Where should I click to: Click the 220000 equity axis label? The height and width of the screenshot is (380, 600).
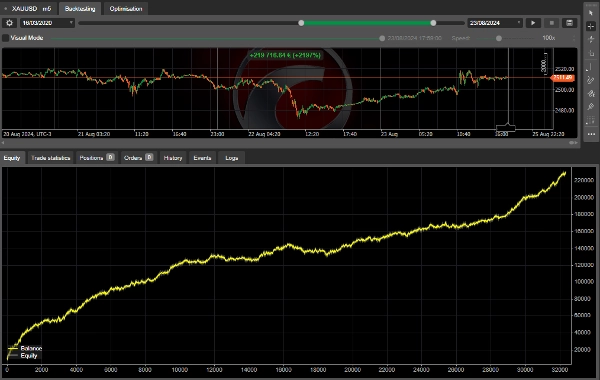584,180
